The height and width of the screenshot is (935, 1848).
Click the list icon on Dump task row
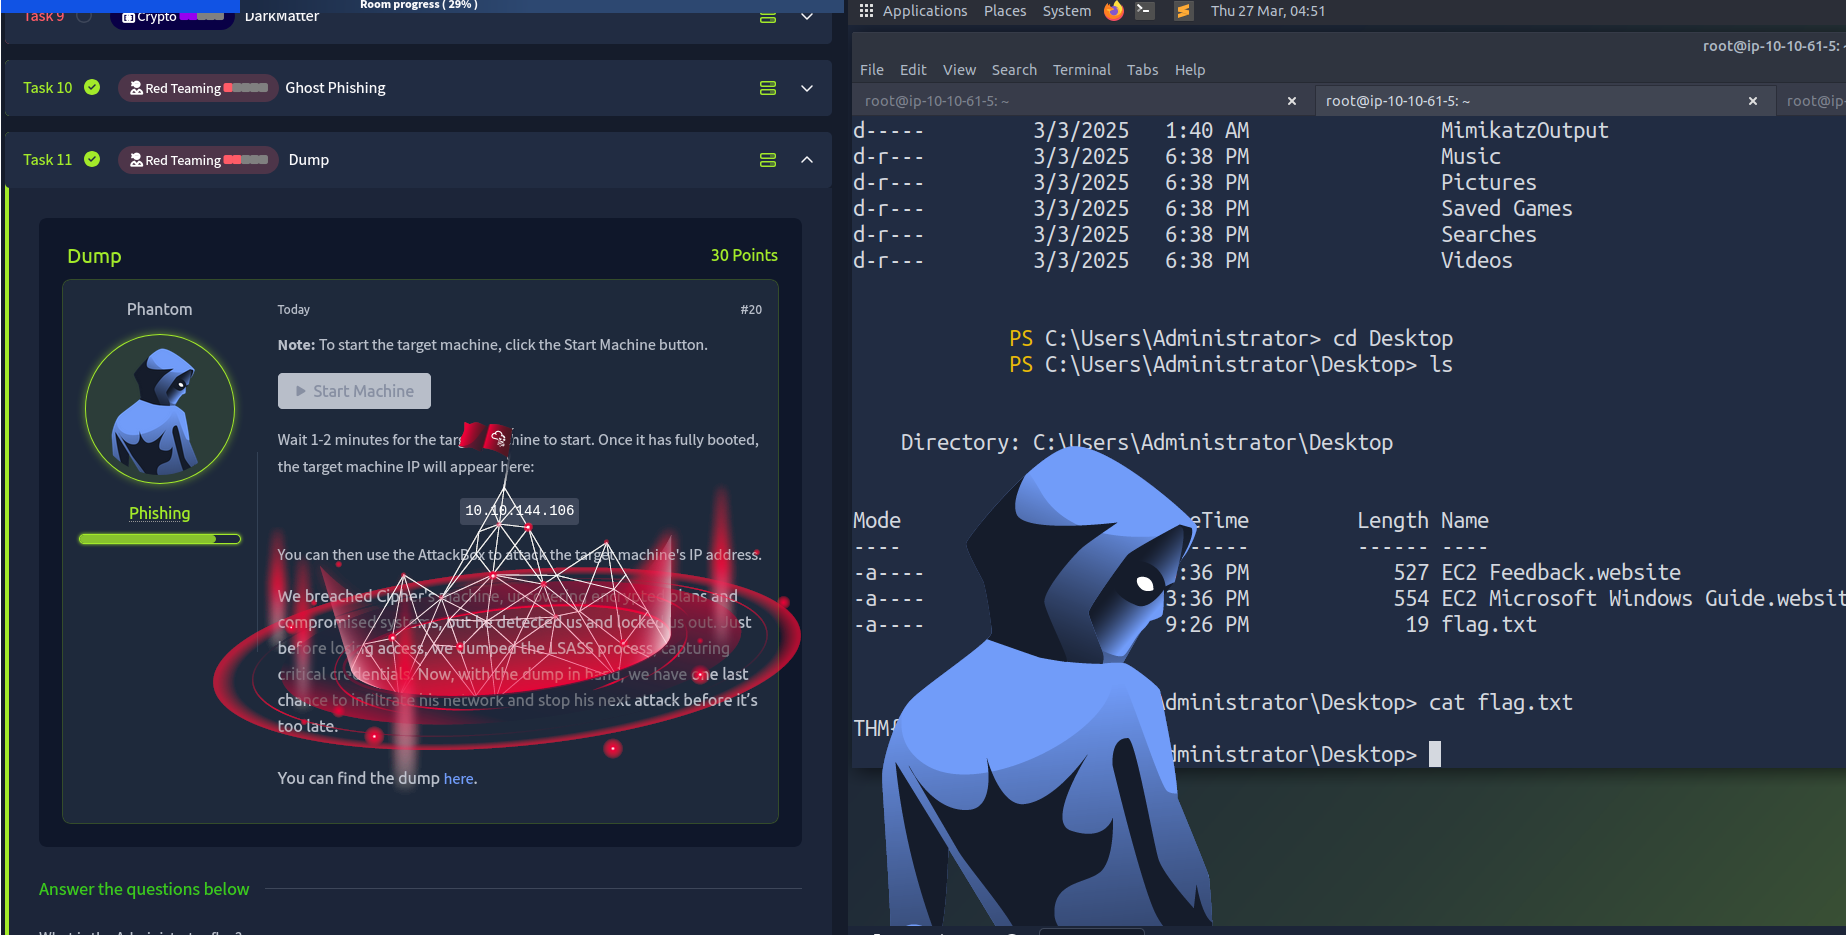(768, 160)
